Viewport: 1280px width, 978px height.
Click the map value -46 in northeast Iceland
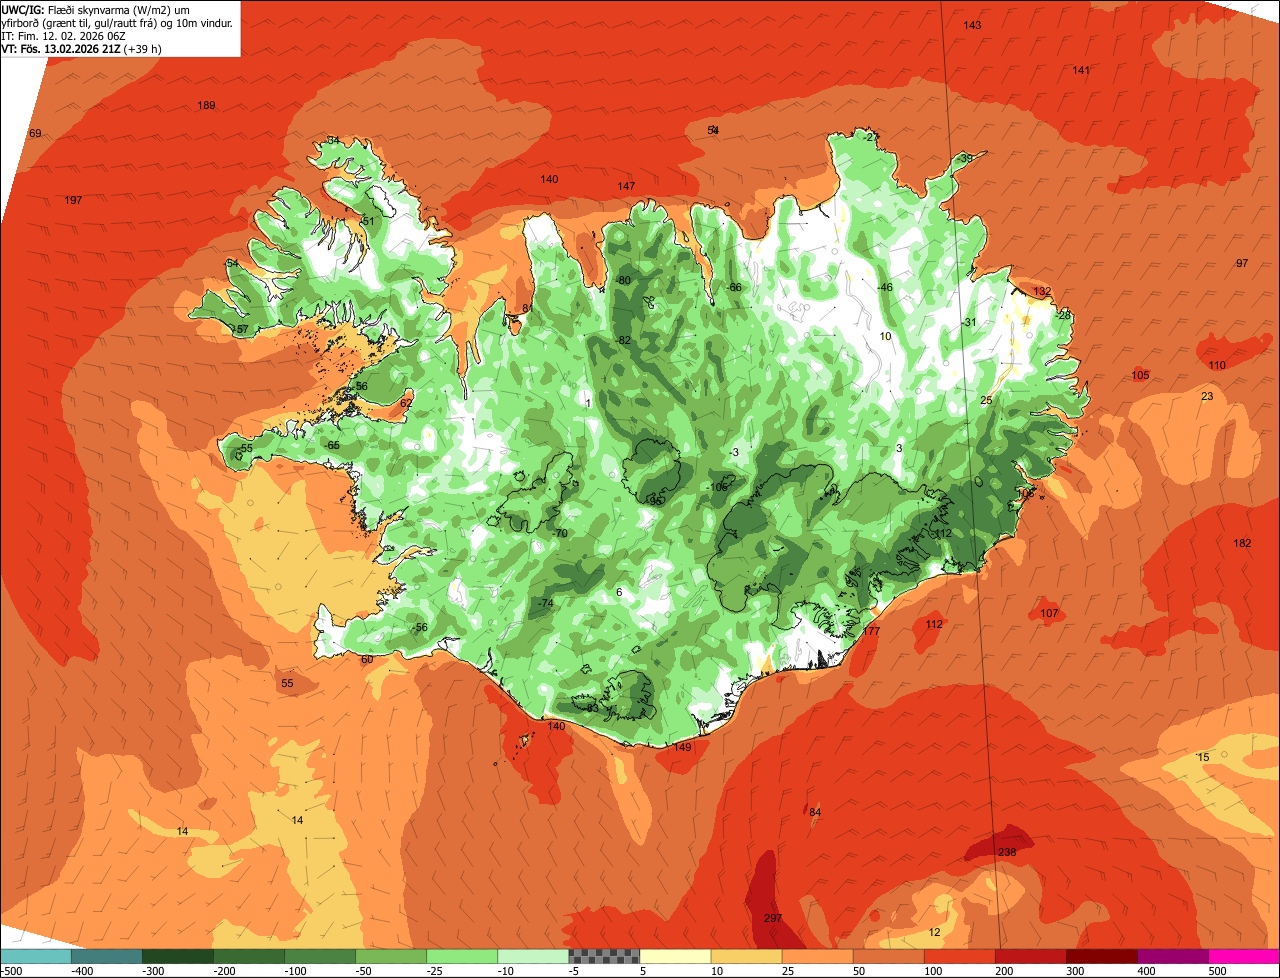(884, 287)
